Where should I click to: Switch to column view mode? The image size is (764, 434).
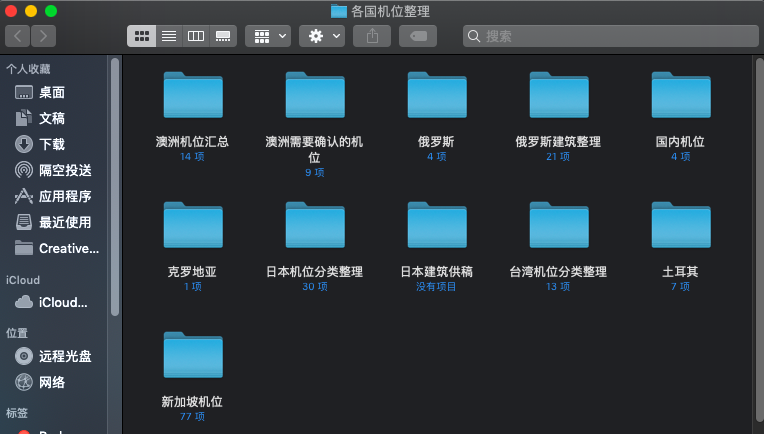[196, 36]
